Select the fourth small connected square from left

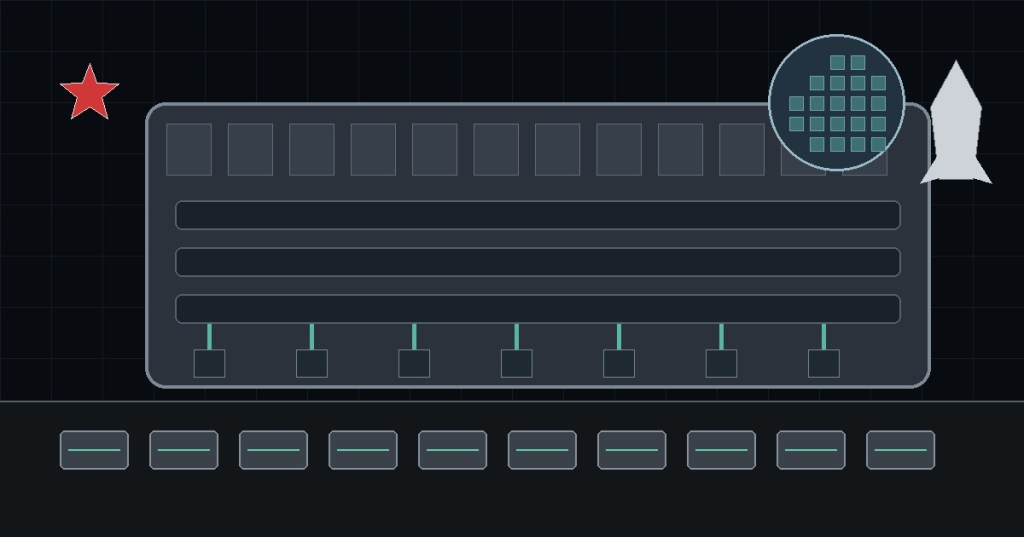tap(517, 364)
